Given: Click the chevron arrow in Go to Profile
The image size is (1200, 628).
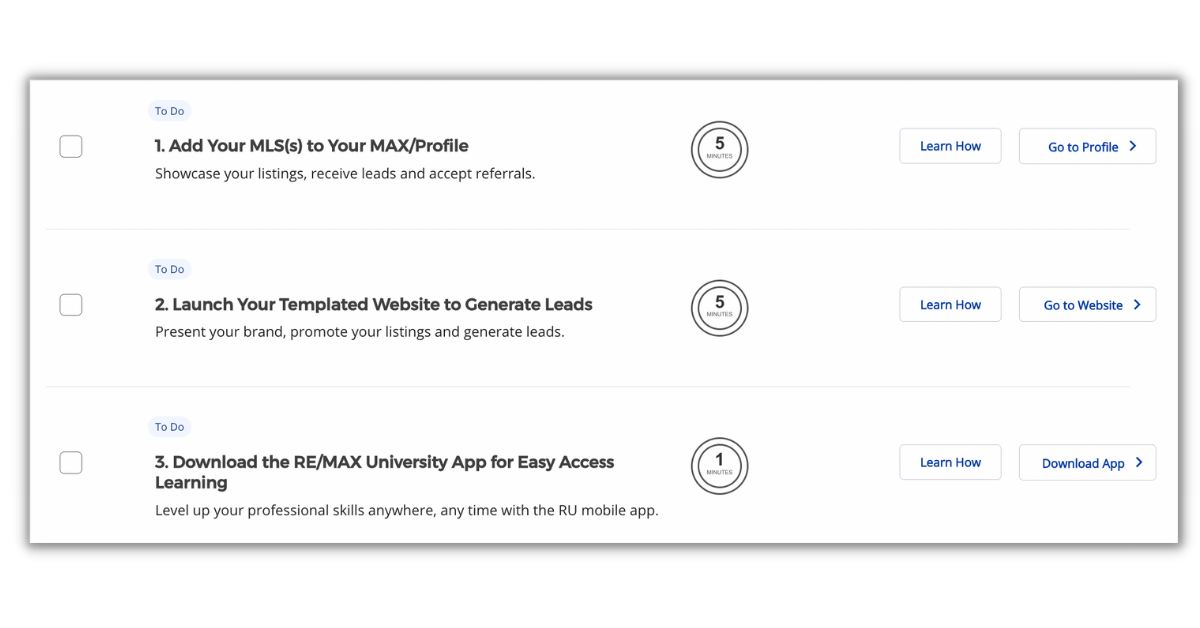Looking at the screenshot, I should pyautogui.click(x=1133, y=146).
